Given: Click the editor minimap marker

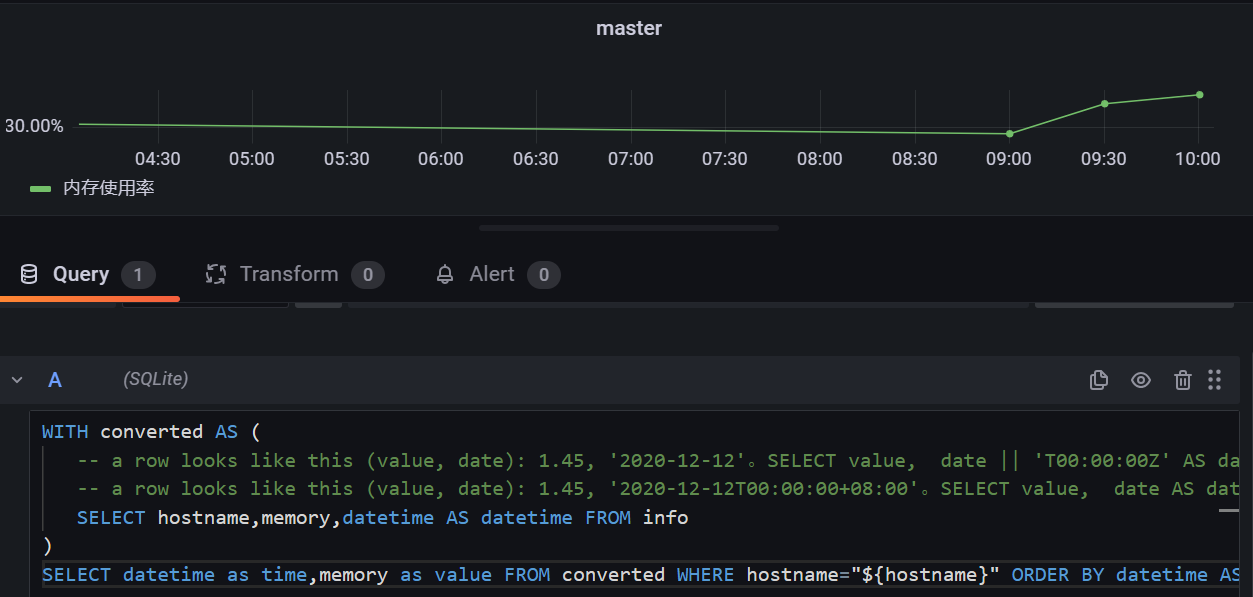Looking at the screenshot, I should tap(1228, 510).
